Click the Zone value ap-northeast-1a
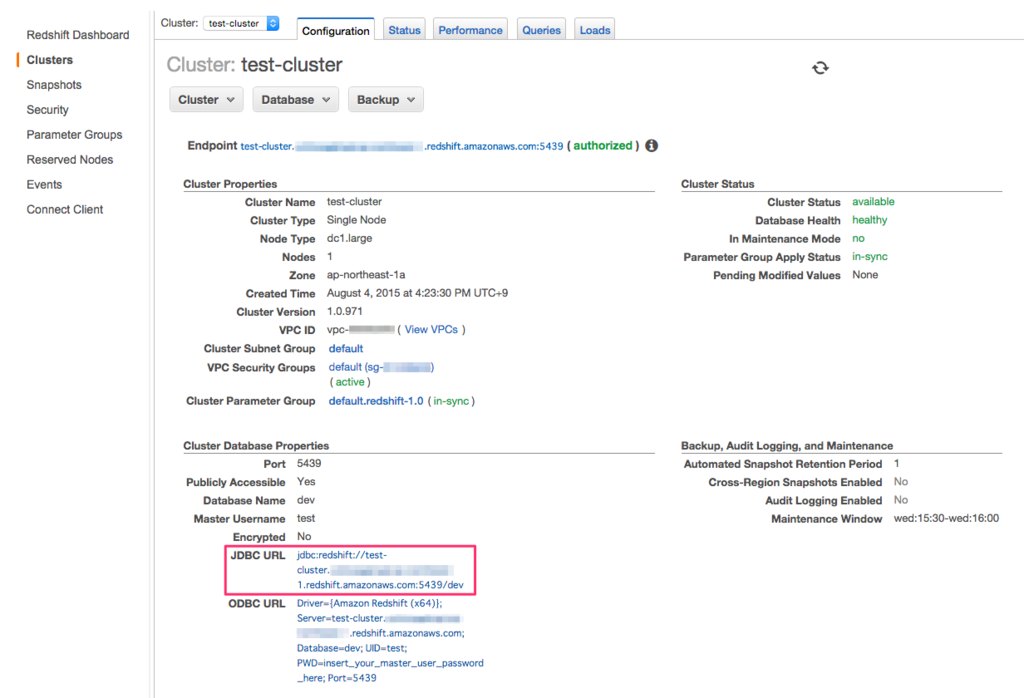The width and height of the screenshot is (1024, 698). pyautogui.click(x=366, y=275)
